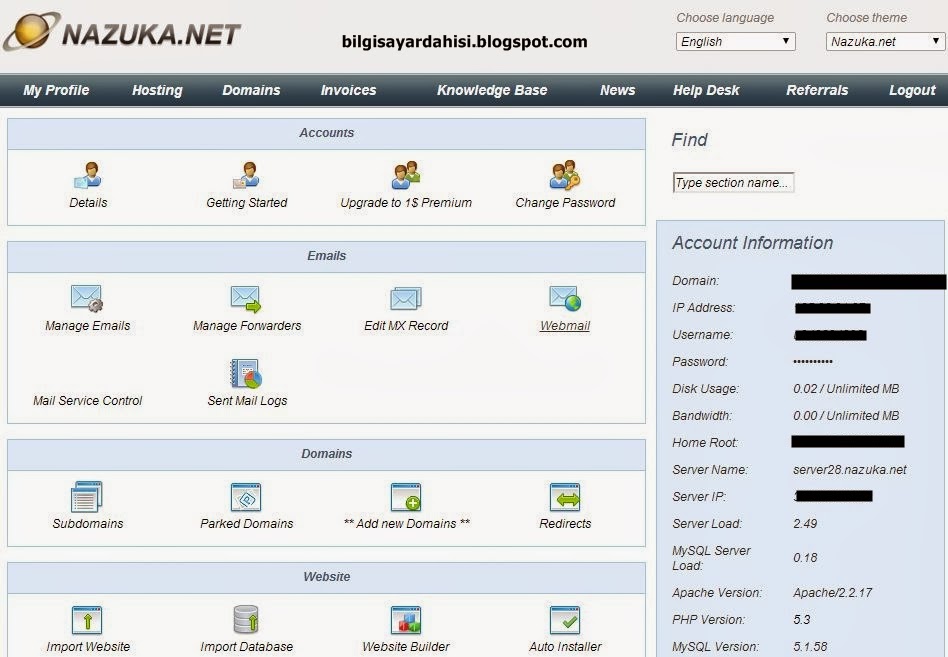
Task: Open the Webmail globe envelope icon
Action: pos(565,298)
